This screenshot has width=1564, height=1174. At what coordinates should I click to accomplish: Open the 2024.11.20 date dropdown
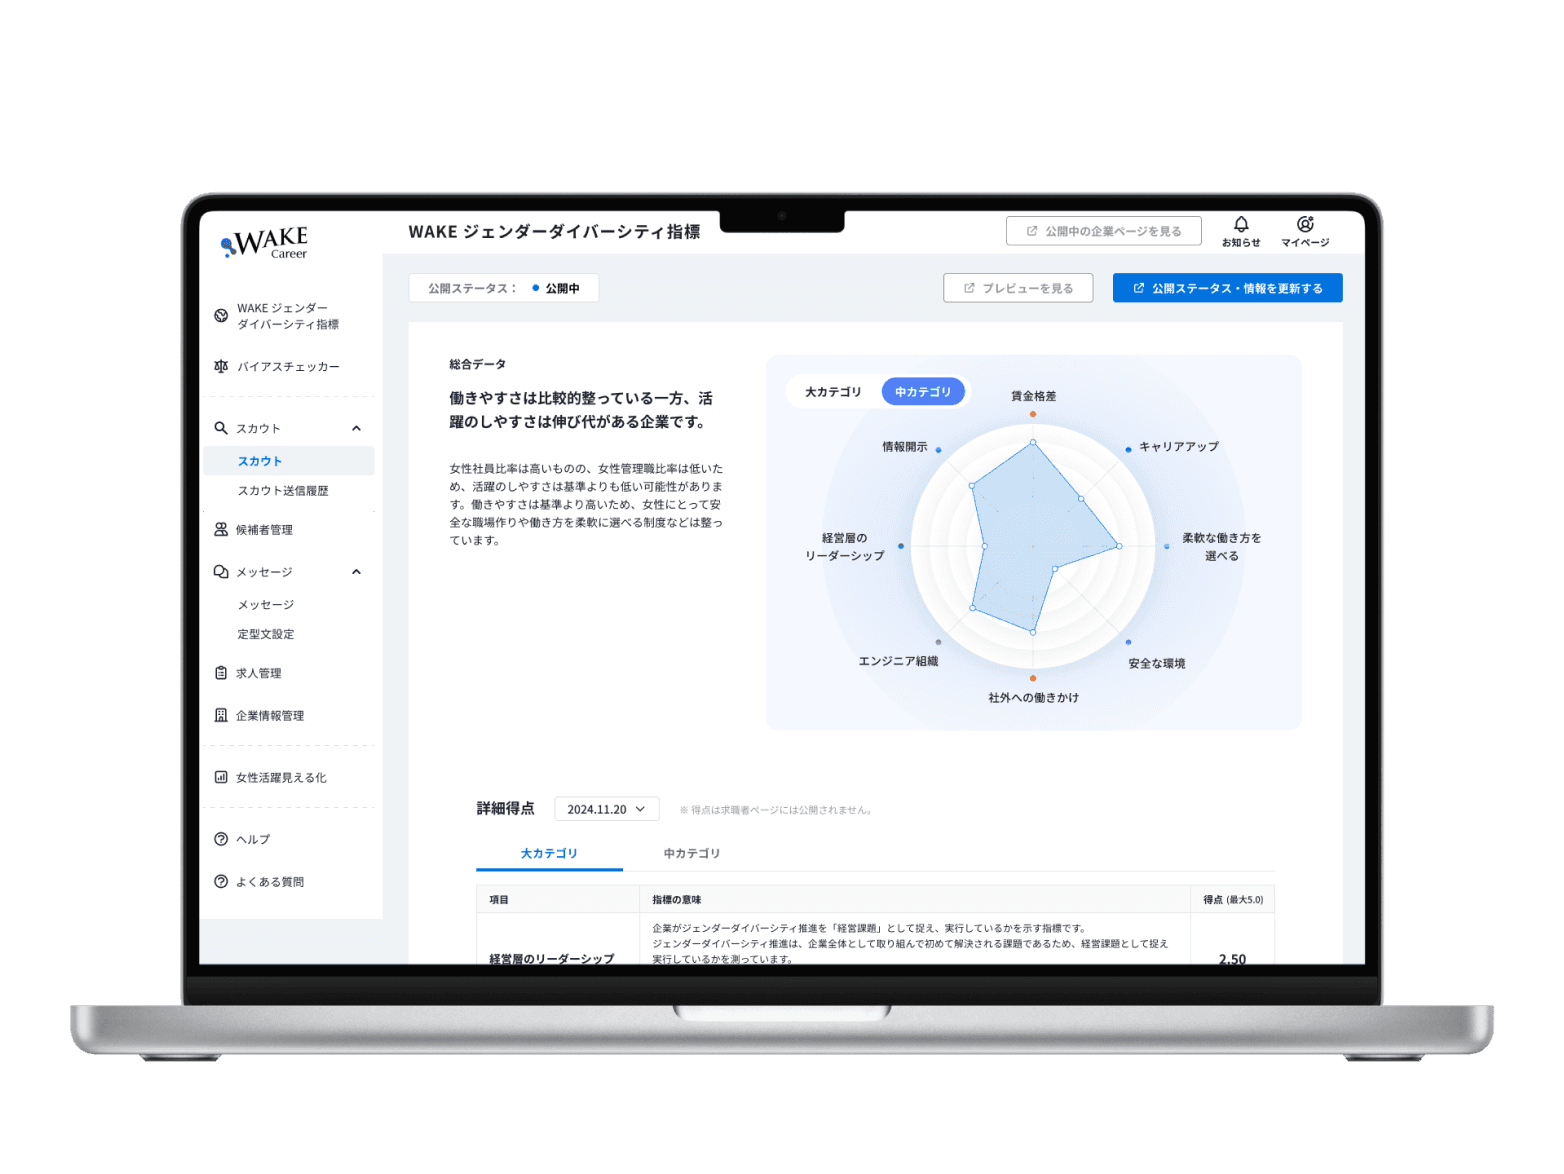tap(606, 809)
